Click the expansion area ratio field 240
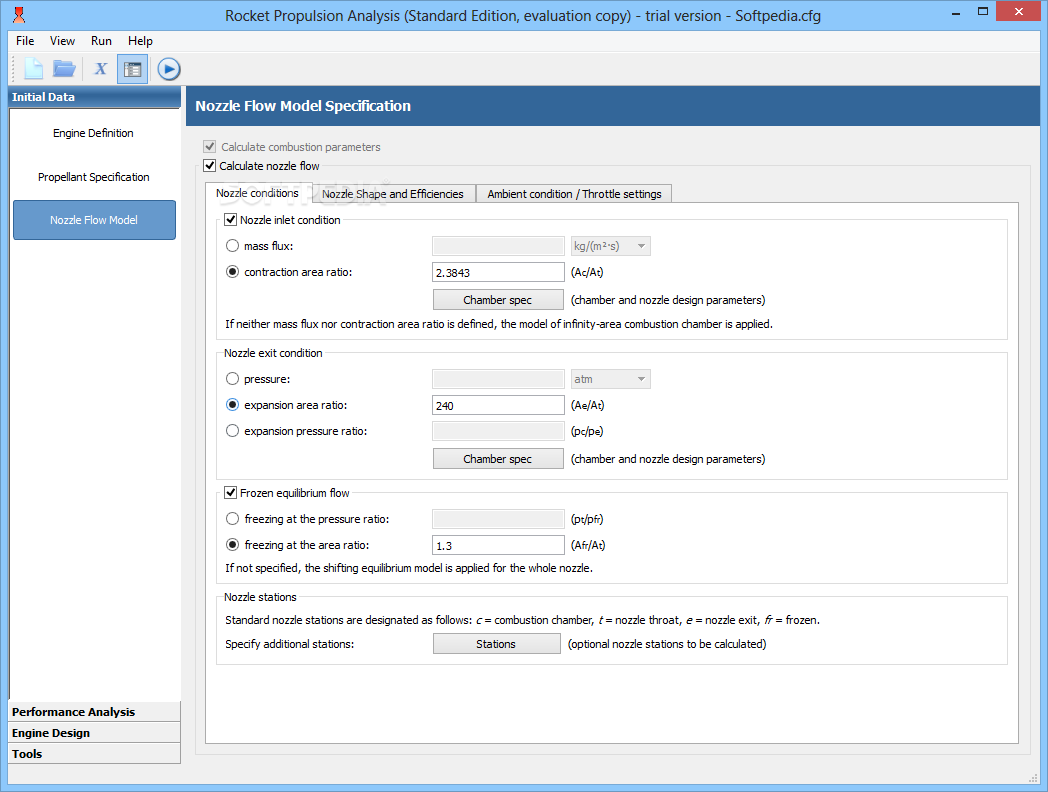The height and width of the screenshot is (792, 1048). (498, 405)
